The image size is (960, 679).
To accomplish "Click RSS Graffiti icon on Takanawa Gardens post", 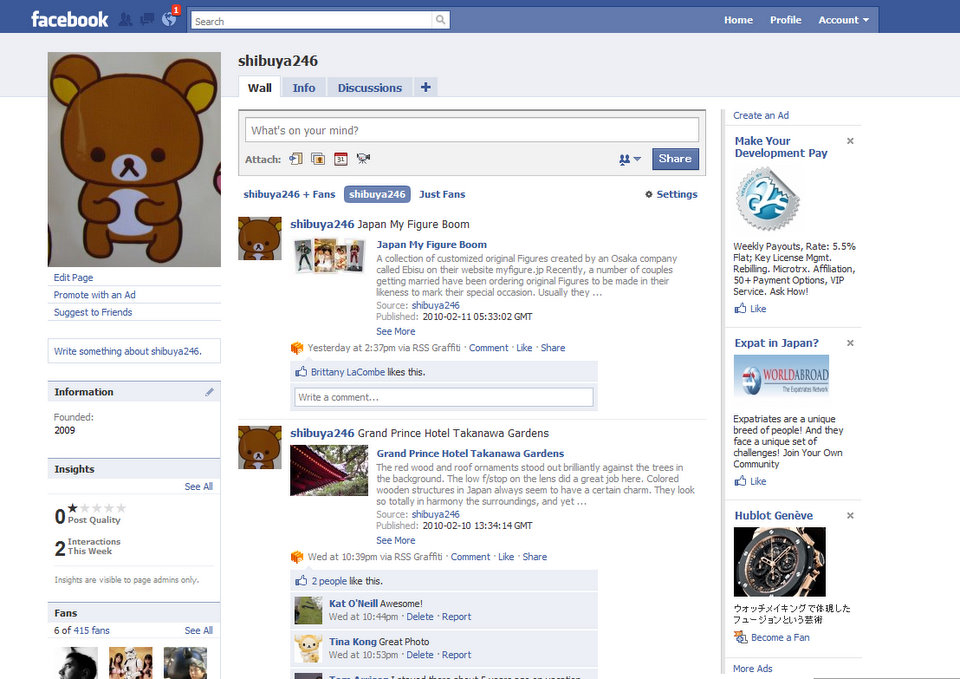I will click(x=297, y=557).
